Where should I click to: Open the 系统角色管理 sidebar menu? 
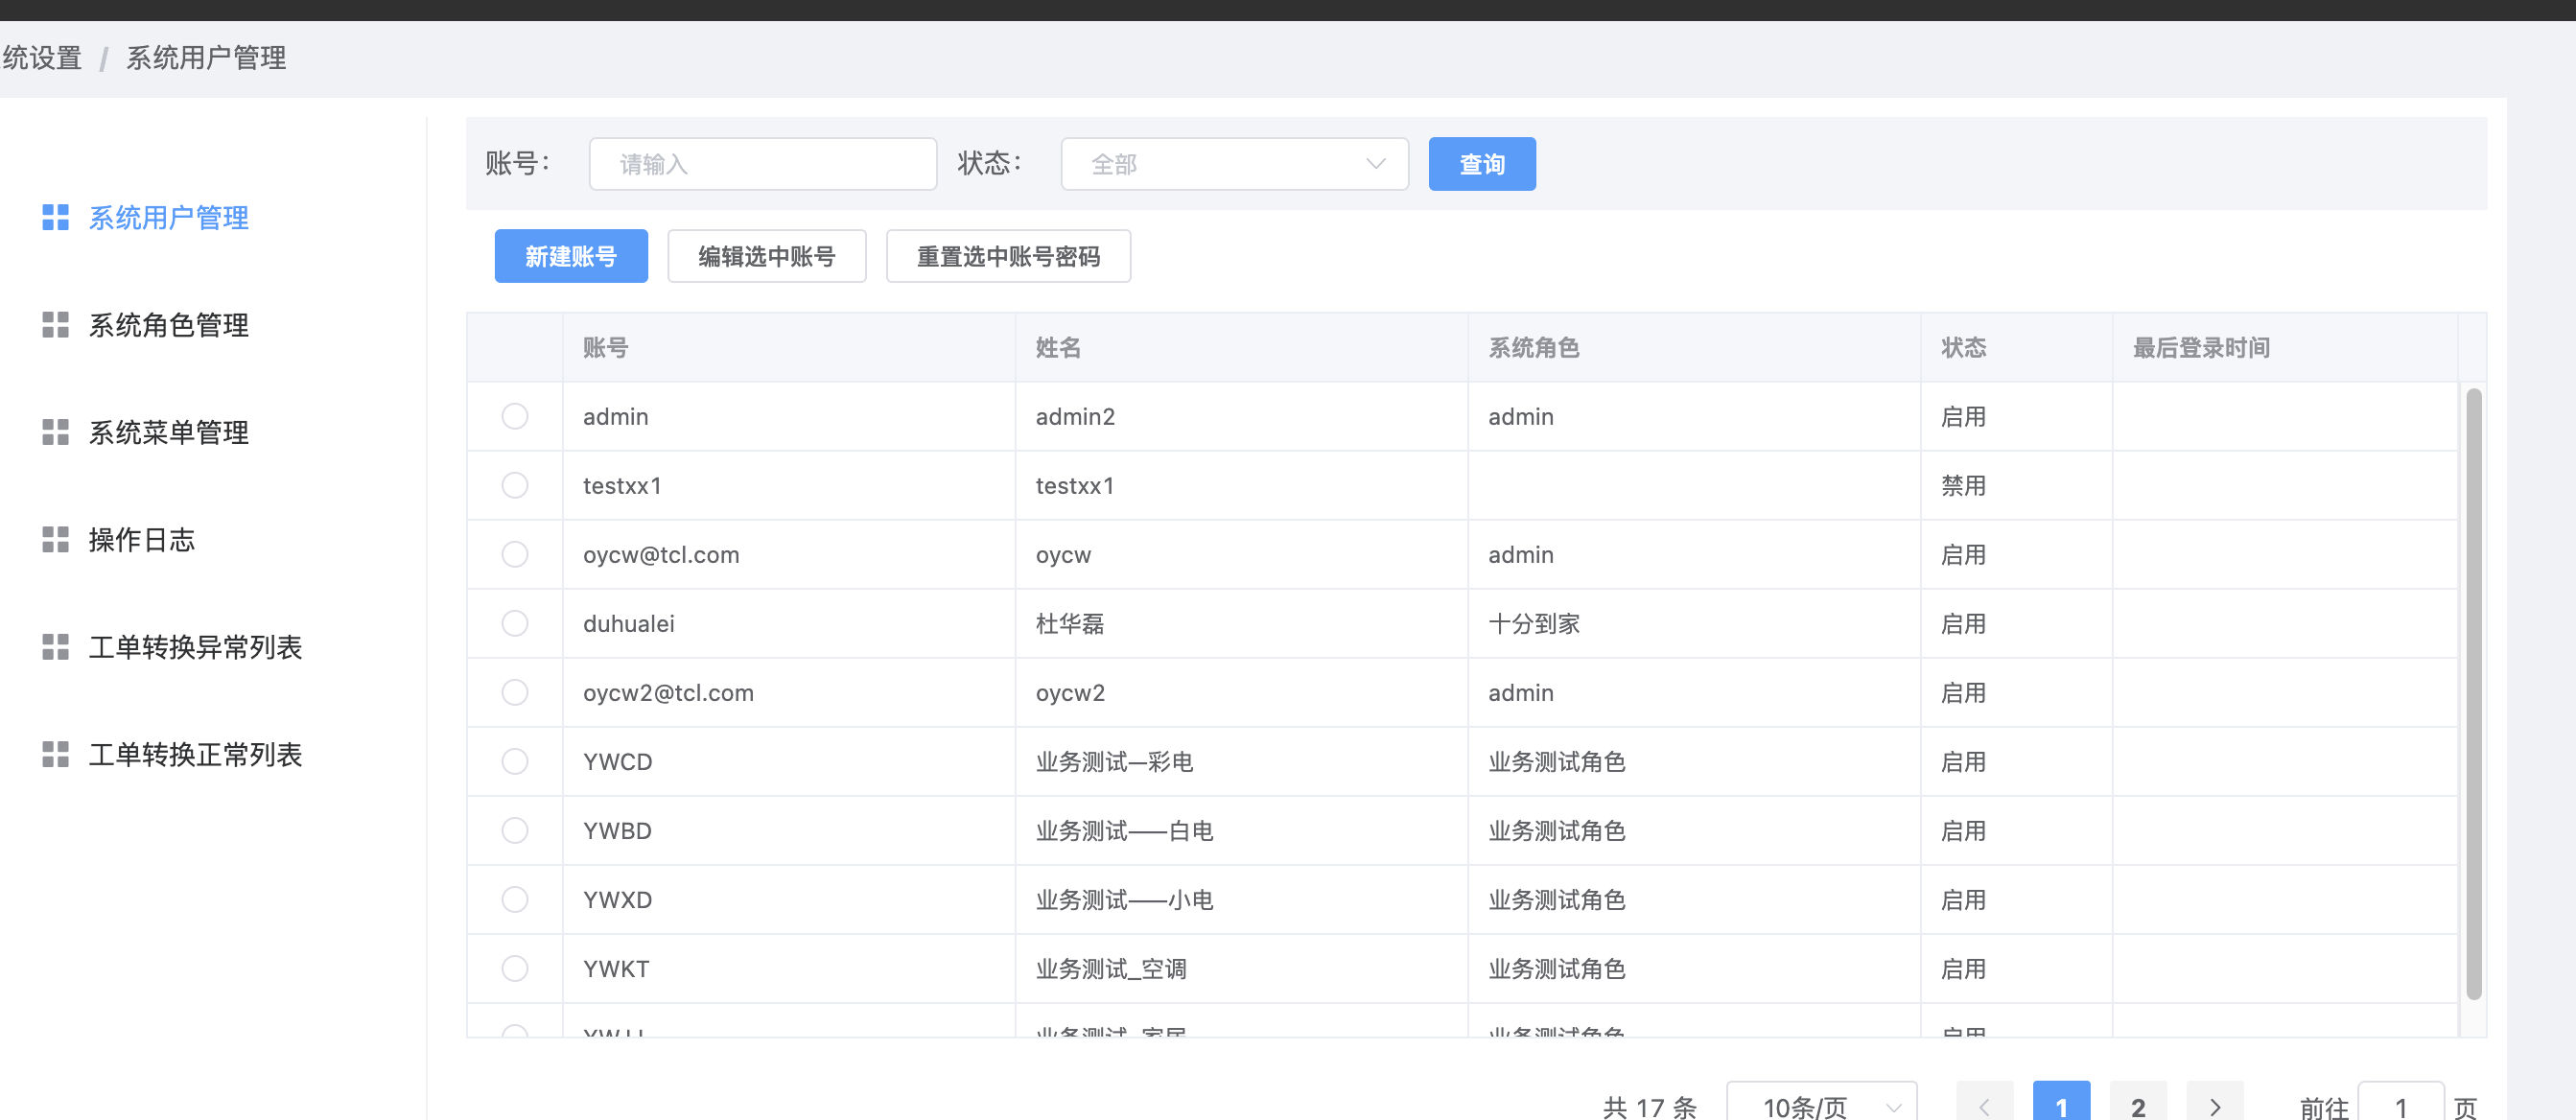(169, 325)
